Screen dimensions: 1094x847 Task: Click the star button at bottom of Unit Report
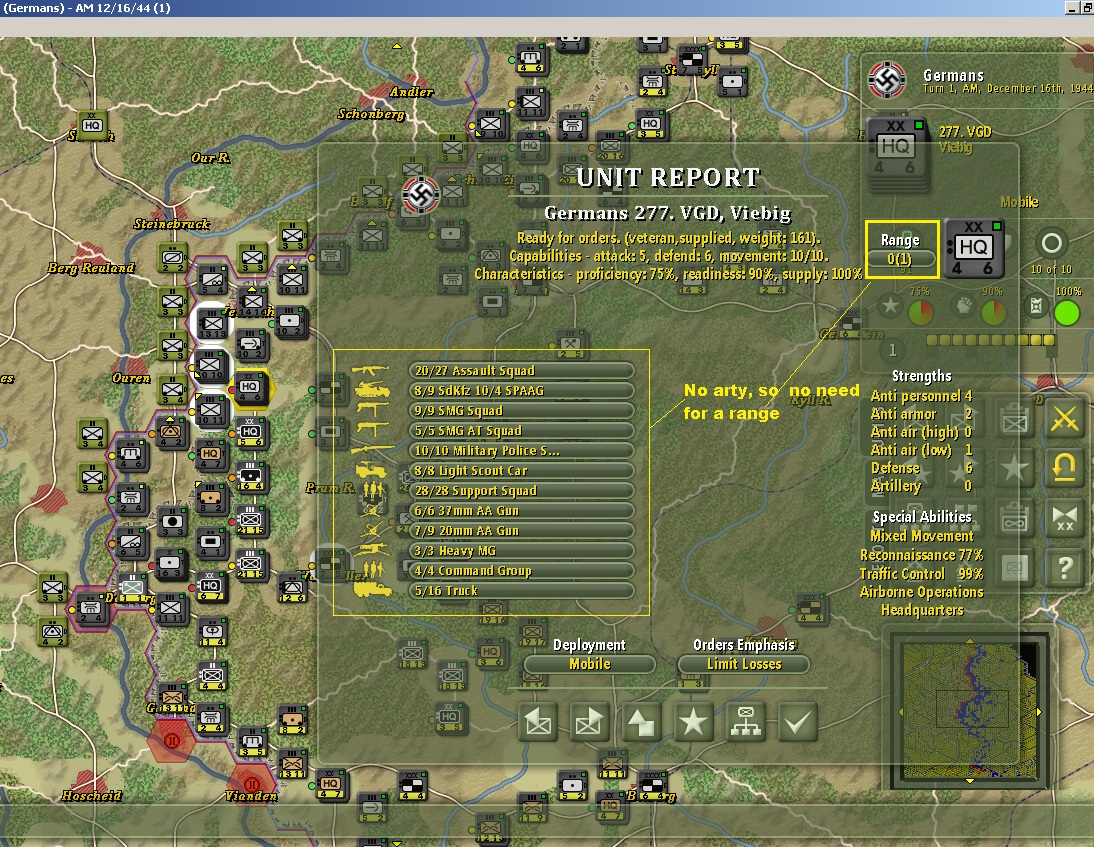pyautogui.click(x=693, y=722)
